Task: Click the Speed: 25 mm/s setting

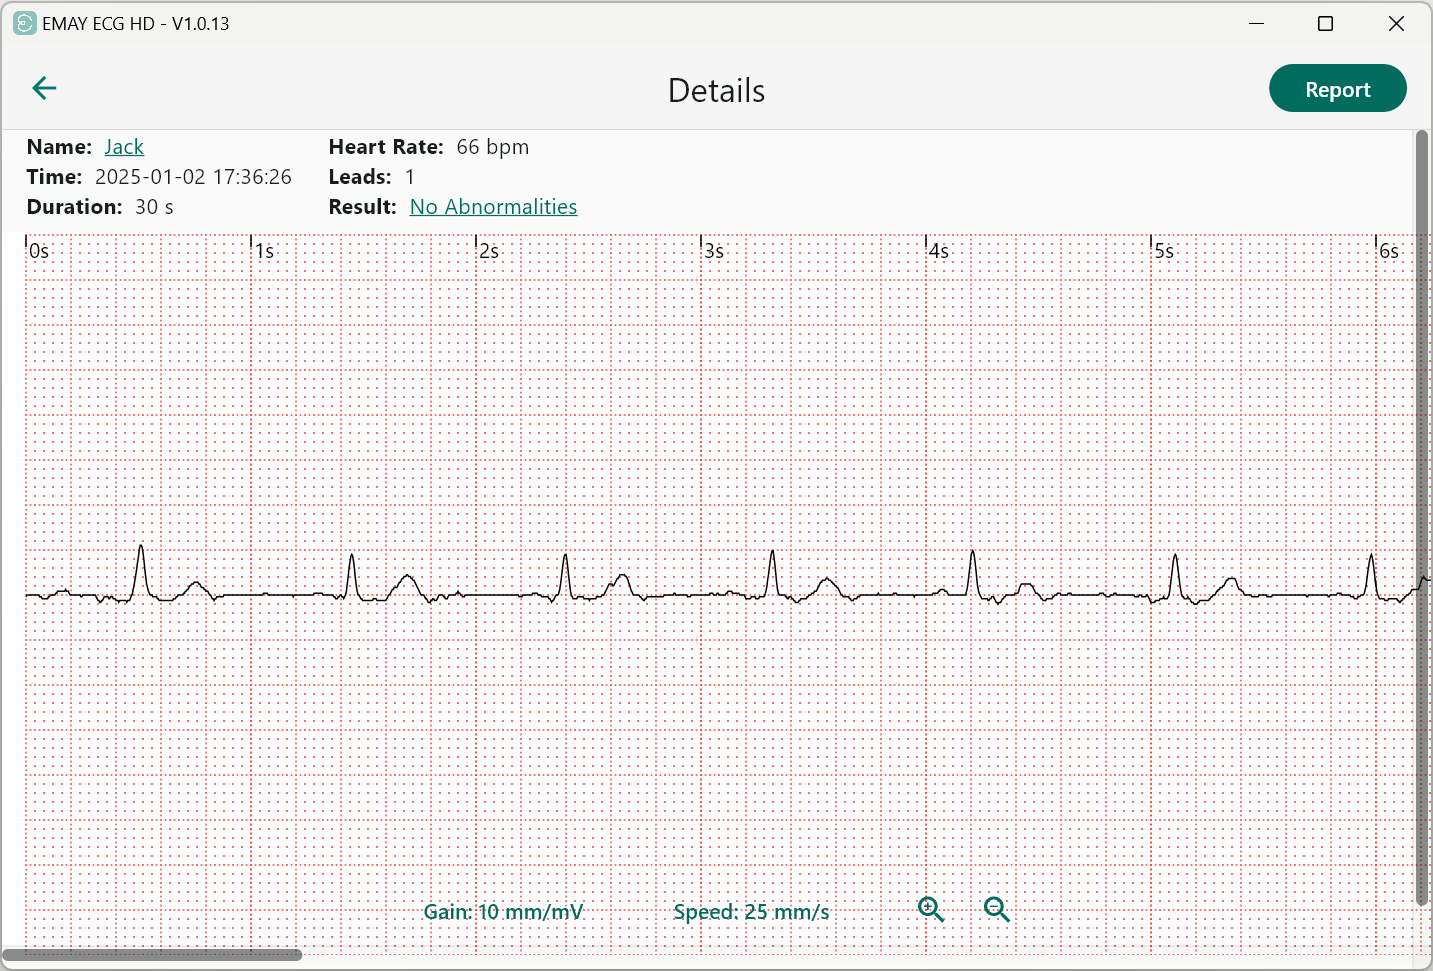Action: 751,911
